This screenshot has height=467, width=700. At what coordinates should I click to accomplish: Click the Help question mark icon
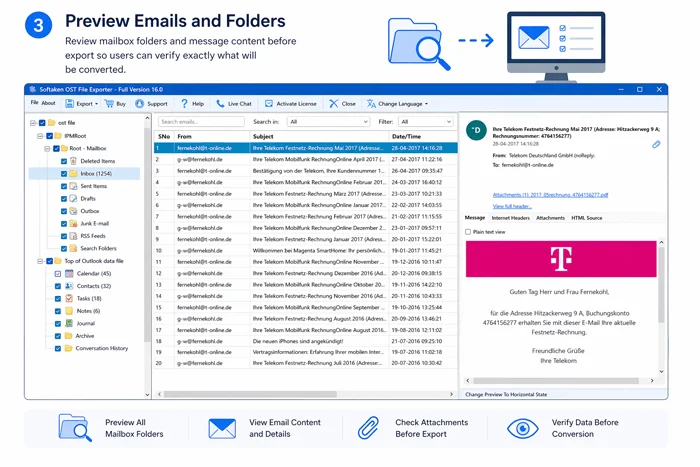coord(184,104)
